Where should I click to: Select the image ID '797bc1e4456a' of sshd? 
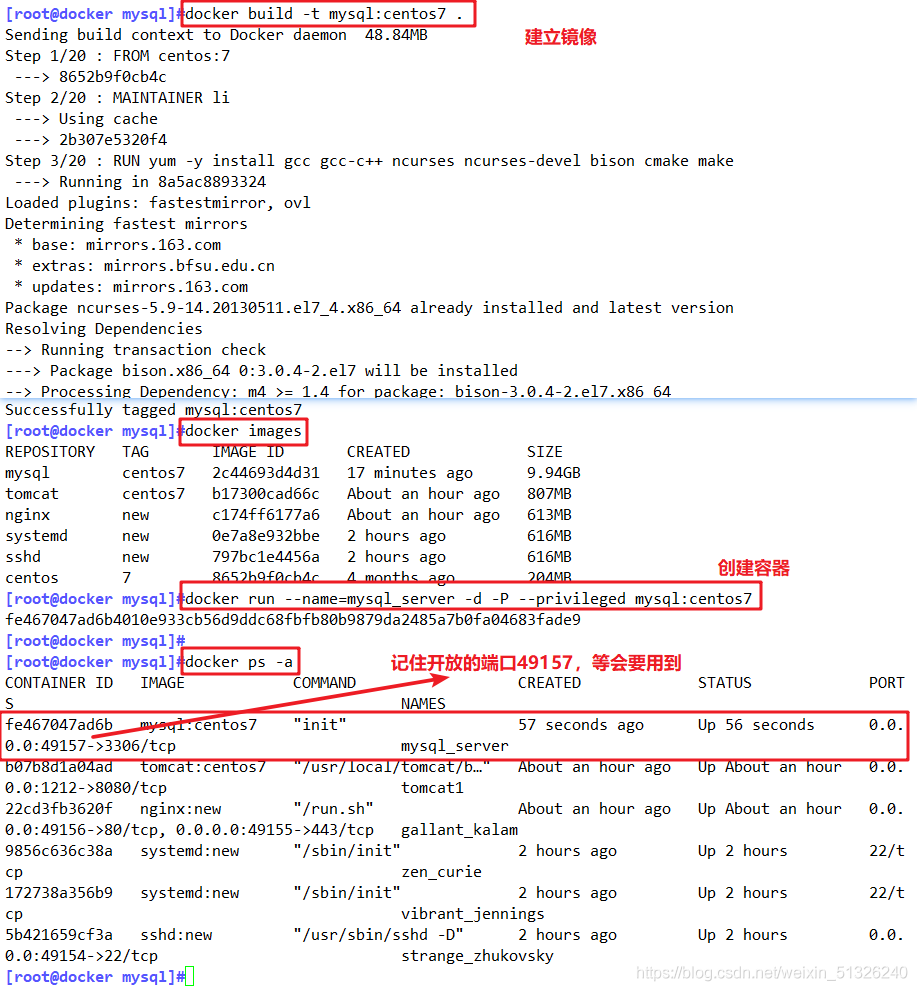pos(265,557)
